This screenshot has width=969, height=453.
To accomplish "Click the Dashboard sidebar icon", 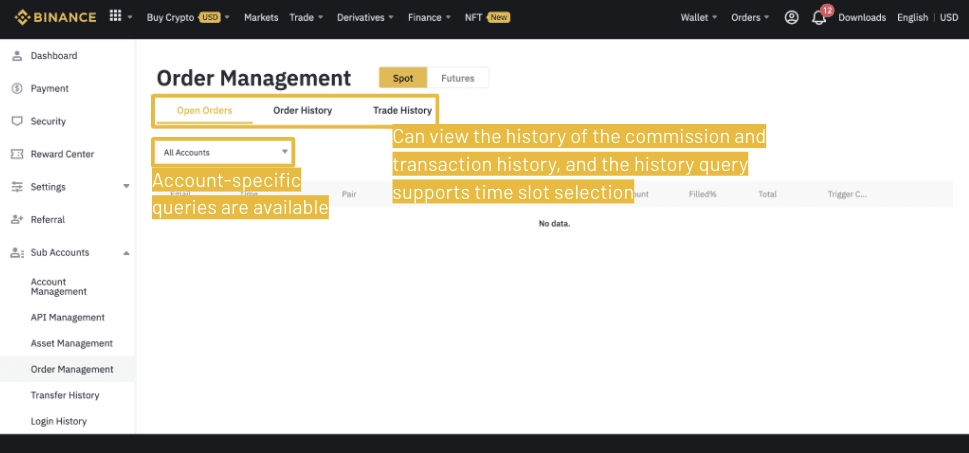I will coord(17,56).
